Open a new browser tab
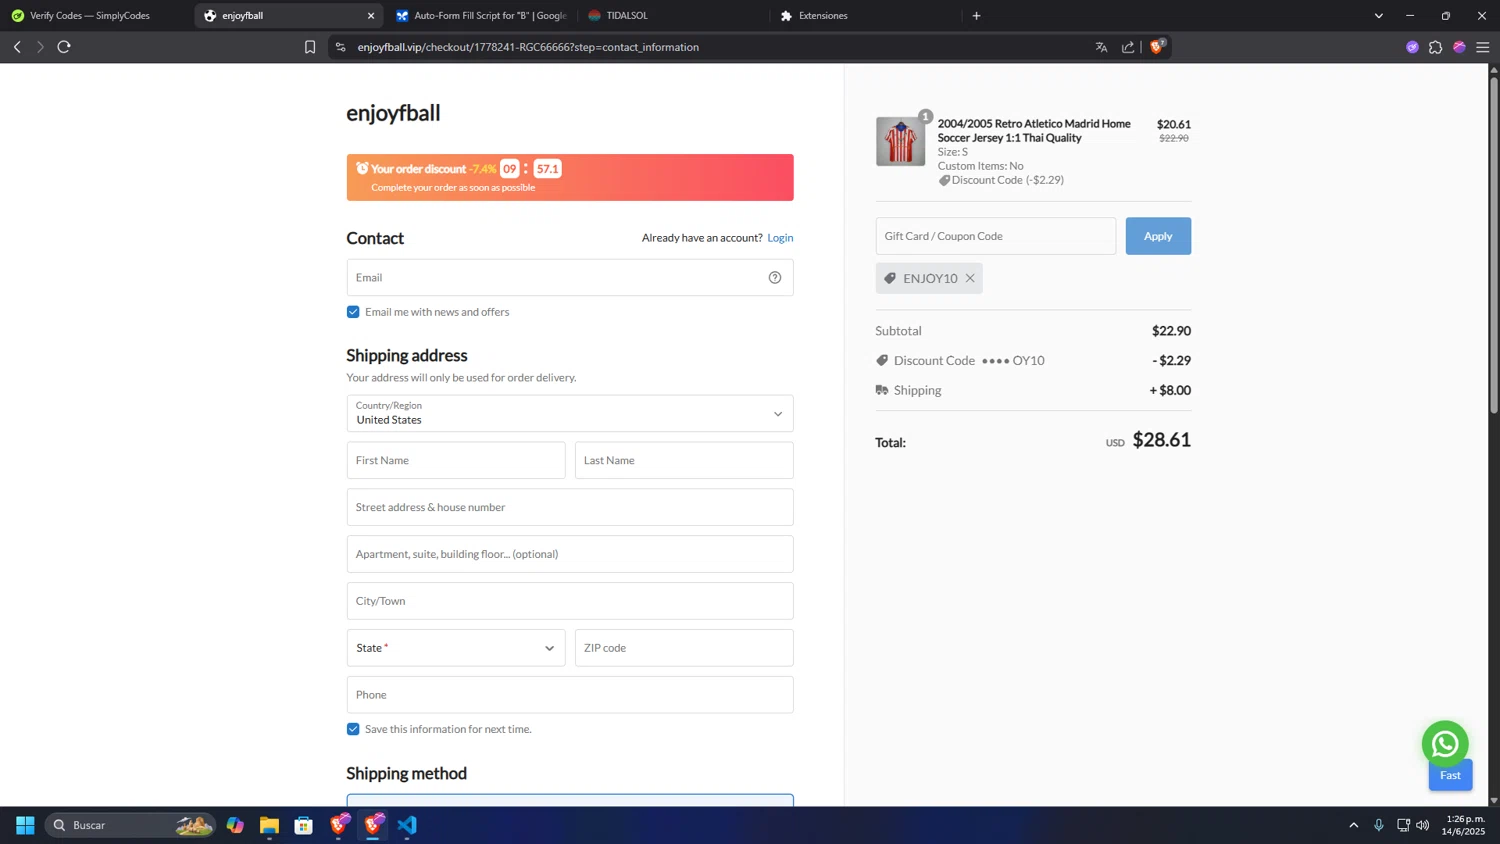Image resolution: width=1500 pixels, height=844 pixels. [976, 16]
